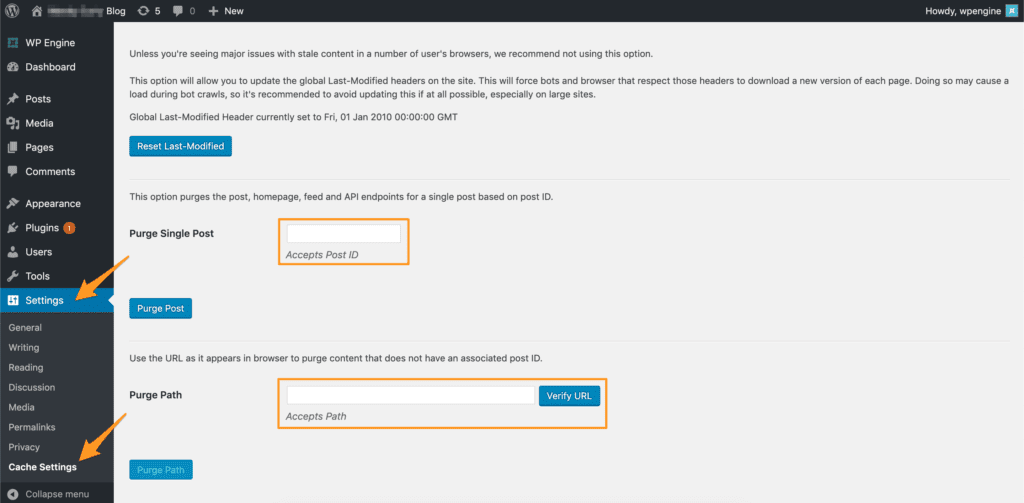Open the Posts sidebar menu
Viewport: 1024px width, 503px height.
38,99
